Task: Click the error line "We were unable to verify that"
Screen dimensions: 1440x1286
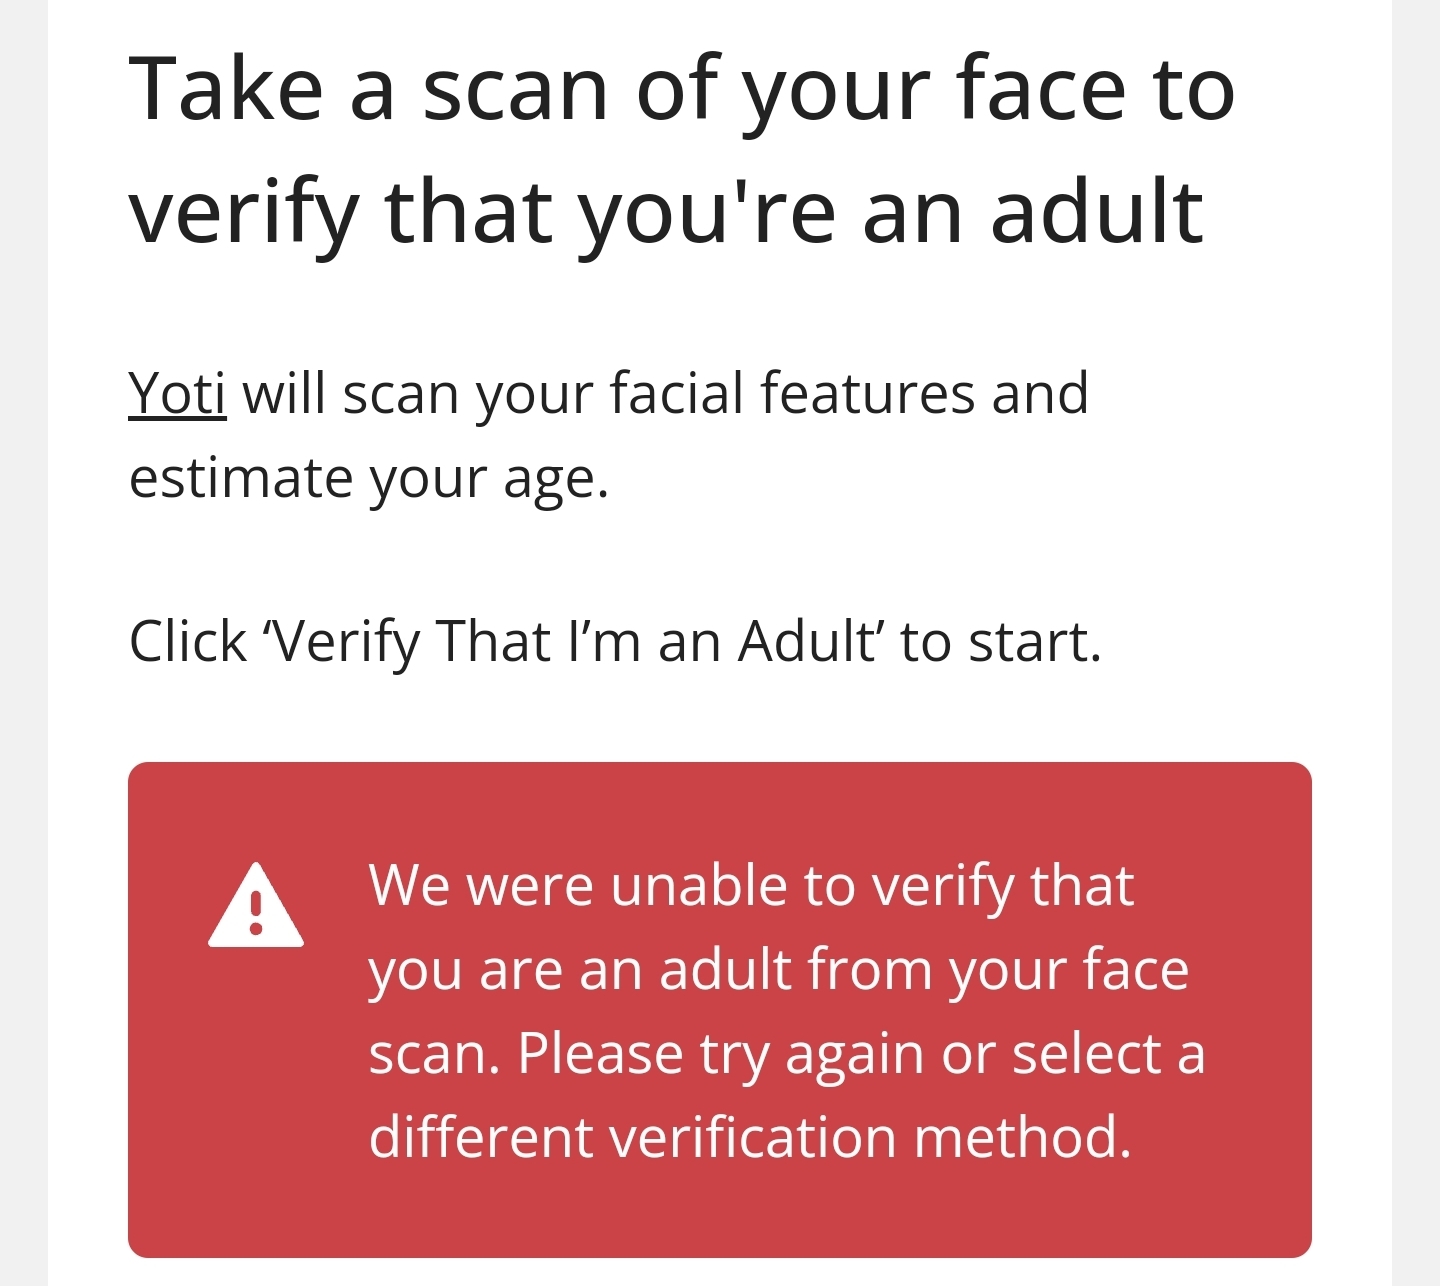Action: pyautogui.click(x=751, y=886)
